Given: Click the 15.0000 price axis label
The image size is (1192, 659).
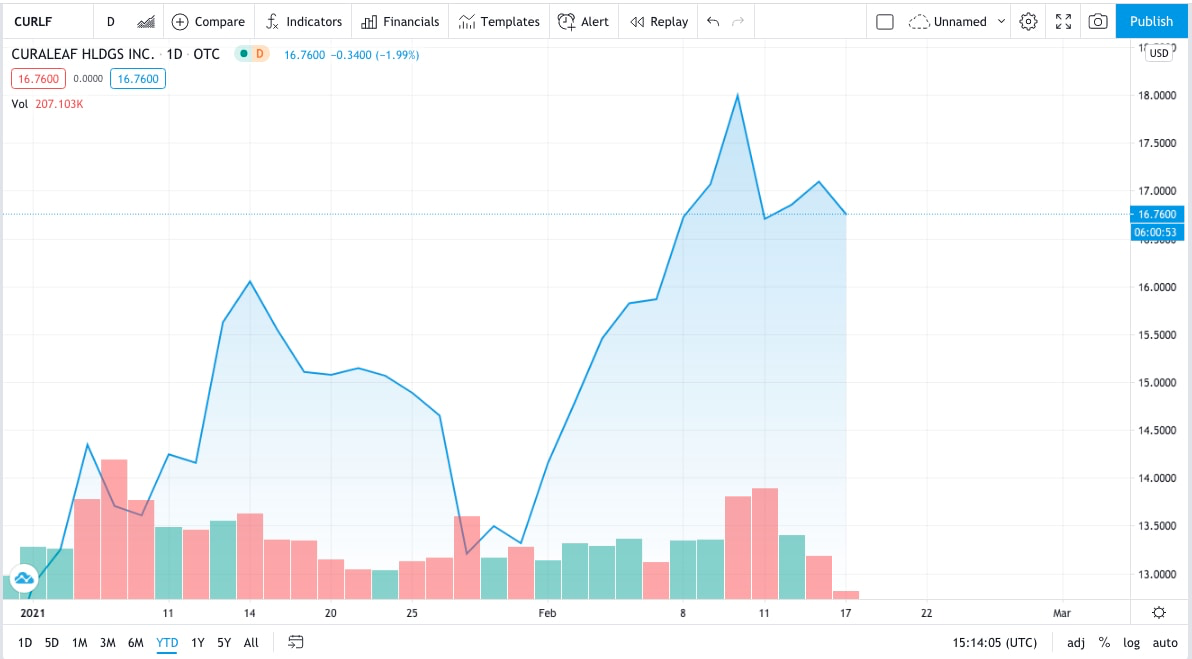Looking at the screenshot, I should (x=1157, y=382).
